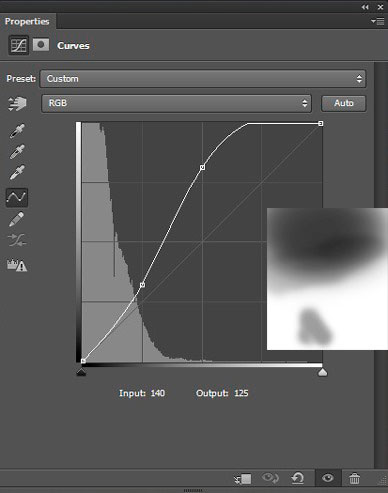
Task: Select the top-right curve endpoint
Action: tap(321, 124)
